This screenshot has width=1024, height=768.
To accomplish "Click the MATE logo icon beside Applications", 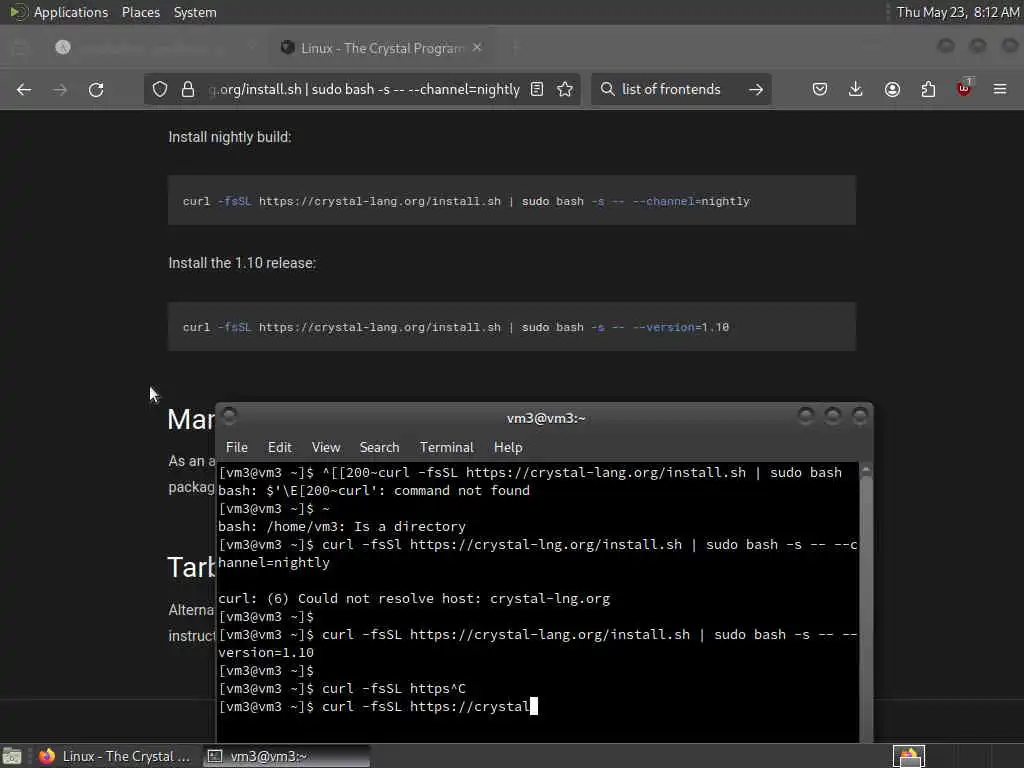I will coord(18,12).
